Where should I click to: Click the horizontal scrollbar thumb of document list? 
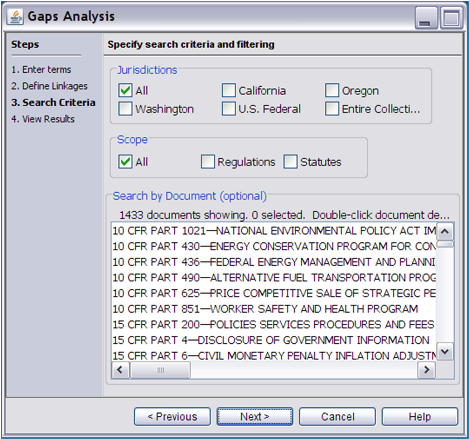coord(160,370)
